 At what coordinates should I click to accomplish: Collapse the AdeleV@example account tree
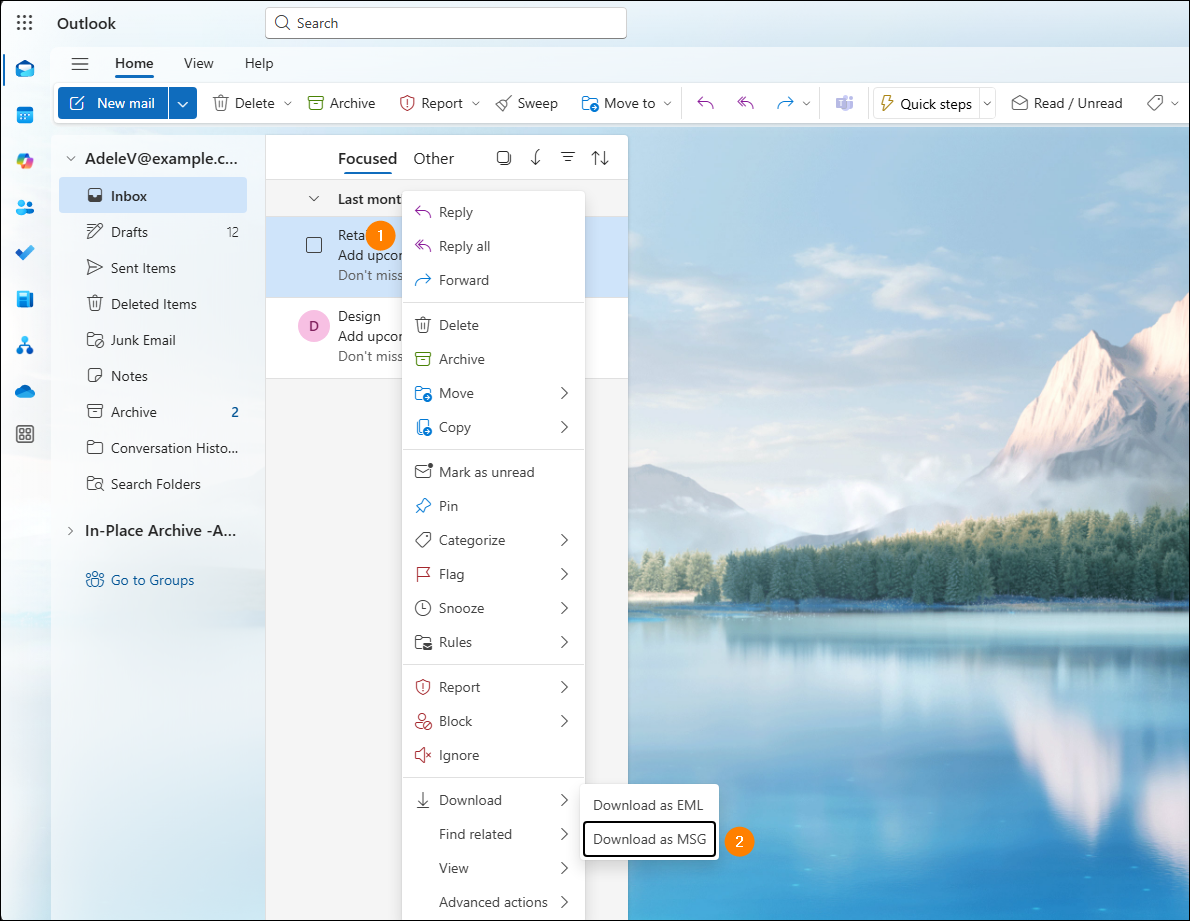click(71, 158)
